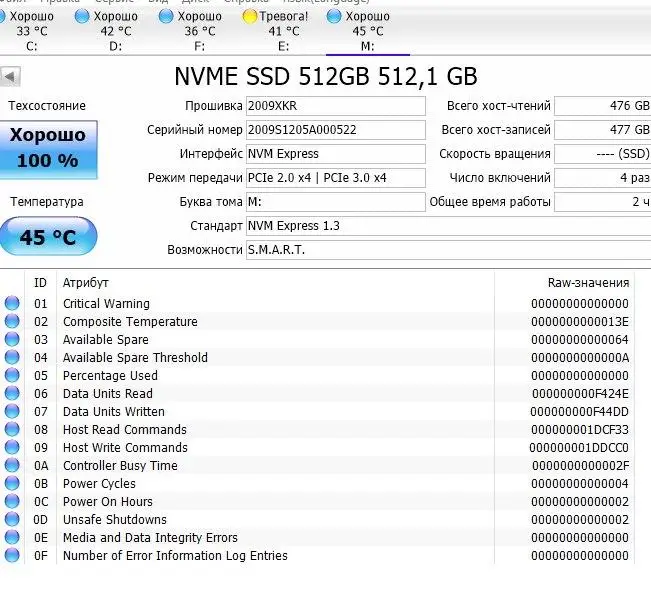Click the Атрибут column header

[x=86, y=283]
